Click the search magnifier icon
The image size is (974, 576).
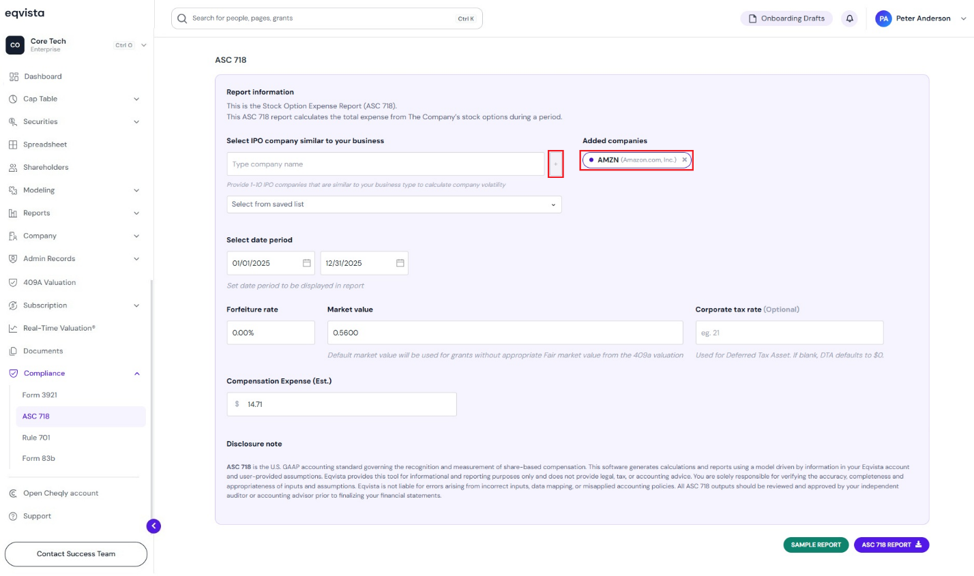(182, 19)
